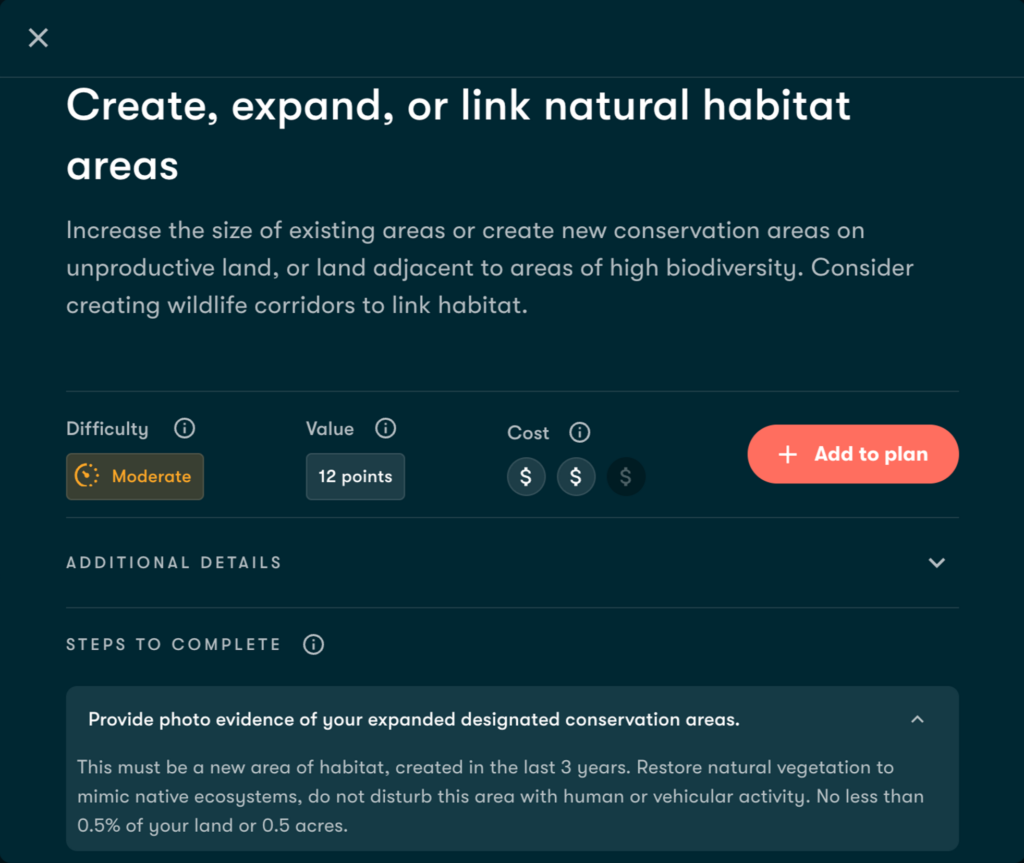Click the Difficulty label text
Viewport: 1024px width, 863px height.
click(x=107, y=429)
